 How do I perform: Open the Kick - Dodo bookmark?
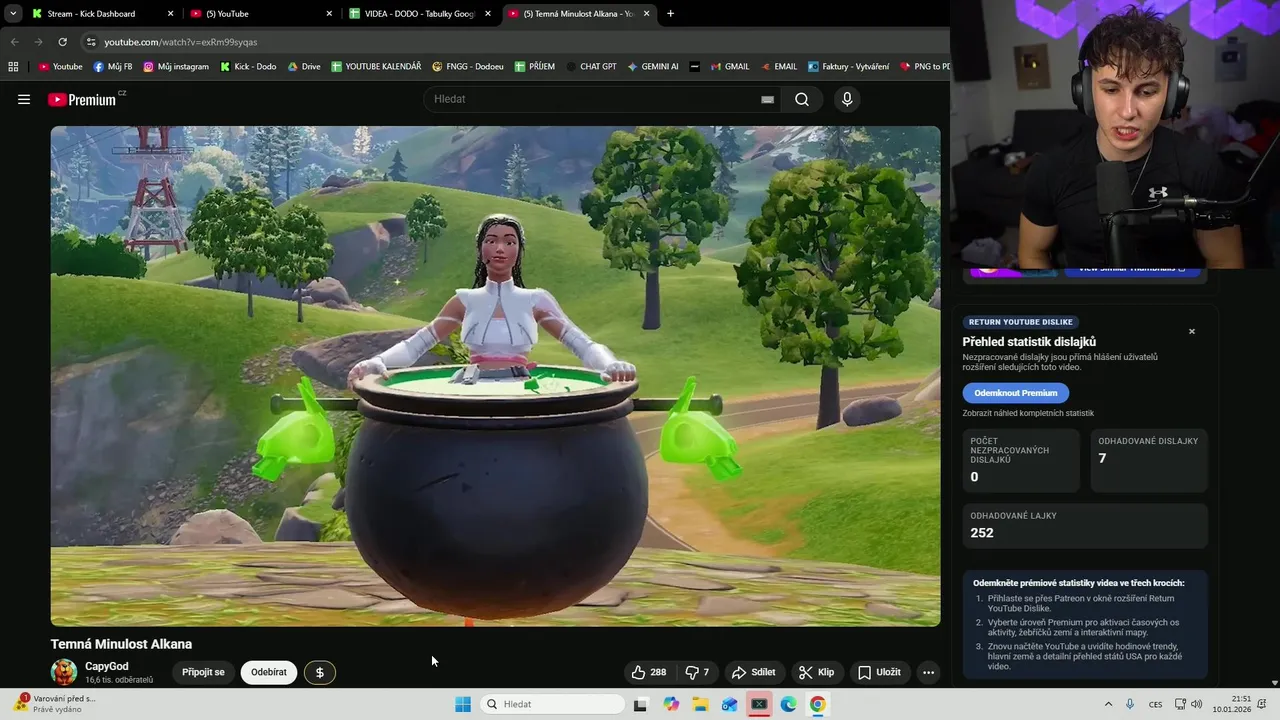point(248,67)
